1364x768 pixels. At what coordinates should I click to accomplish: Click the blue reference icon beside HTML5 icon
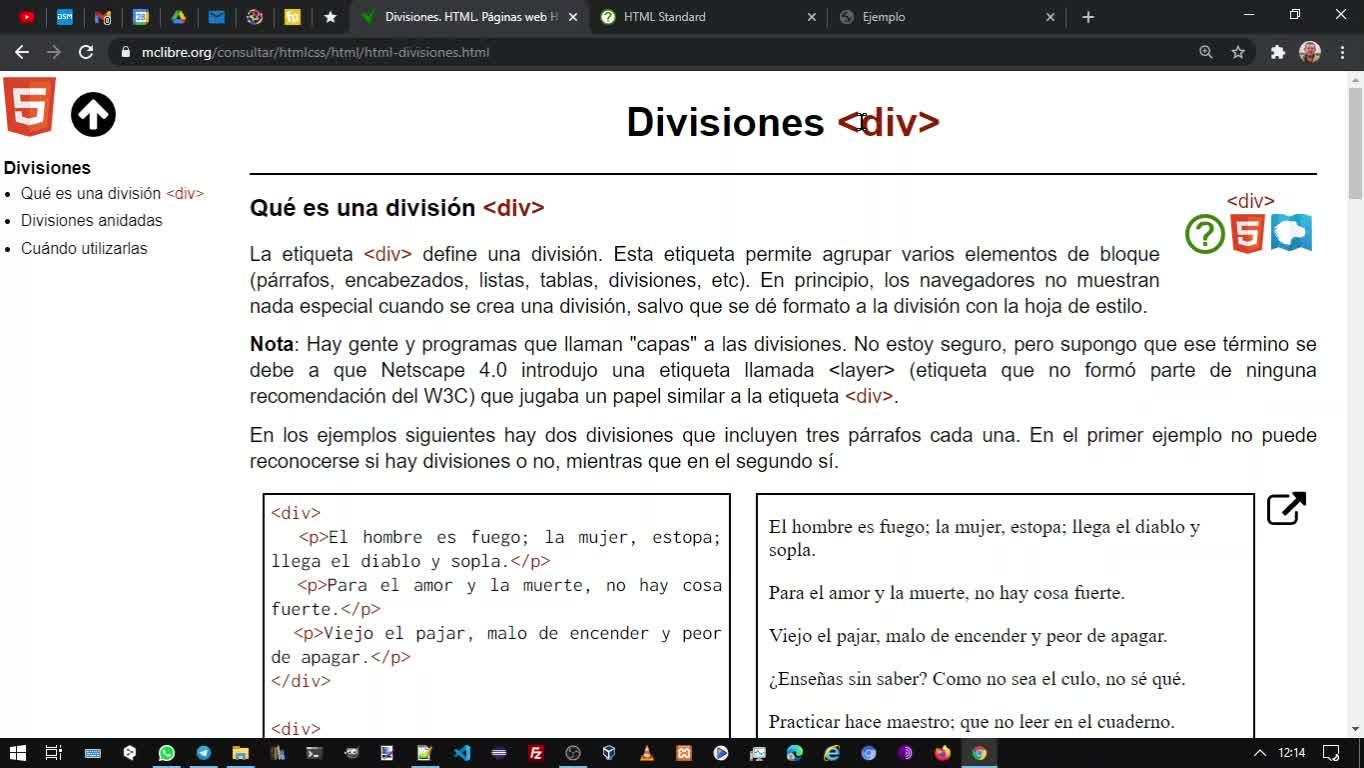coord(1291,233)
